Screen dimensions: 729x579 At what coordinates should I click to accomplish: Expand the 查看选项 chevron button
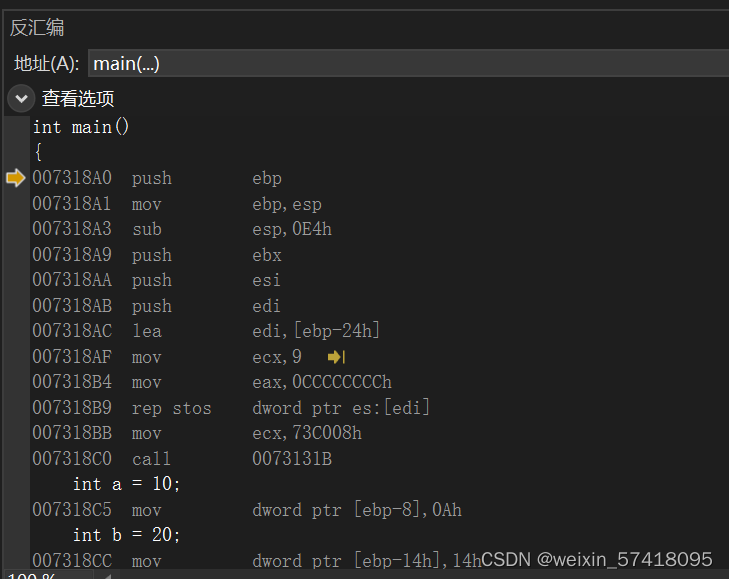(21, 98)
